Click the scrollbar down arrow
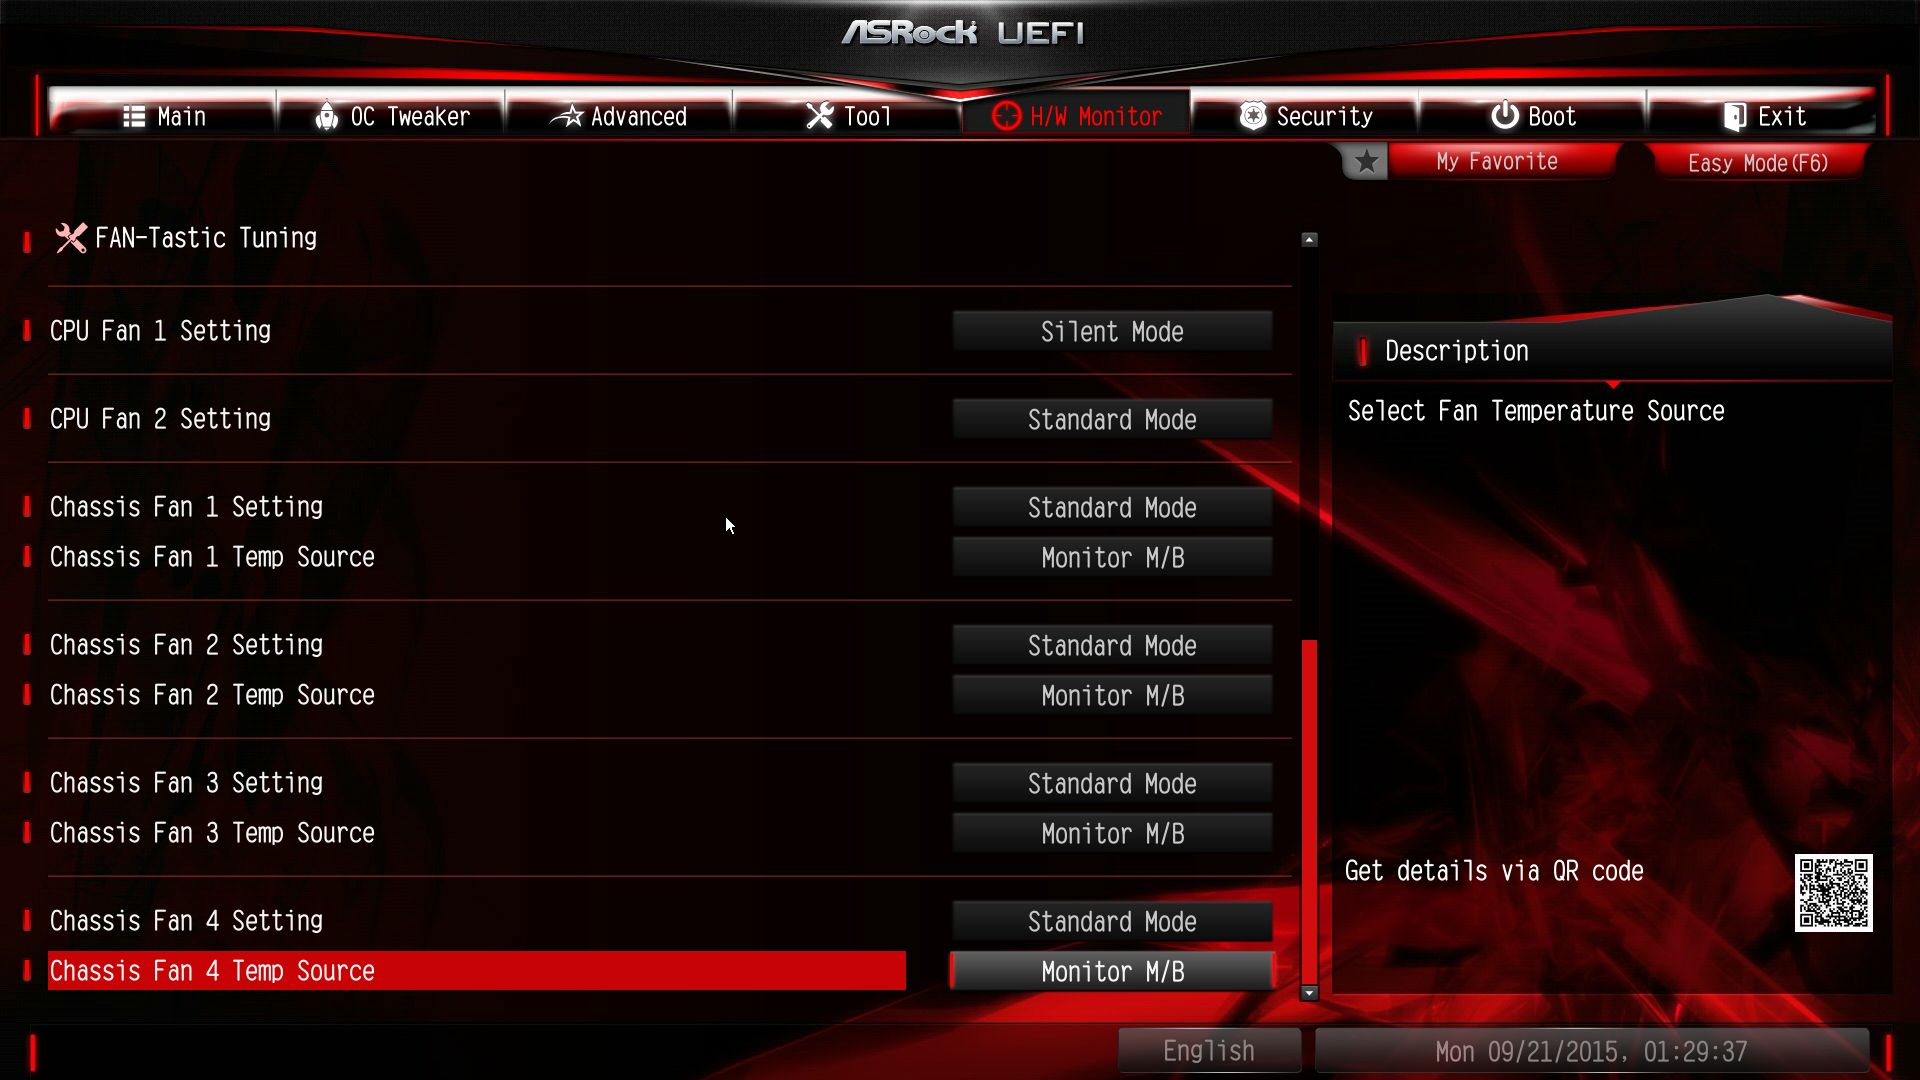Screen dimensions: 1920x1080 pos(1309,993)
